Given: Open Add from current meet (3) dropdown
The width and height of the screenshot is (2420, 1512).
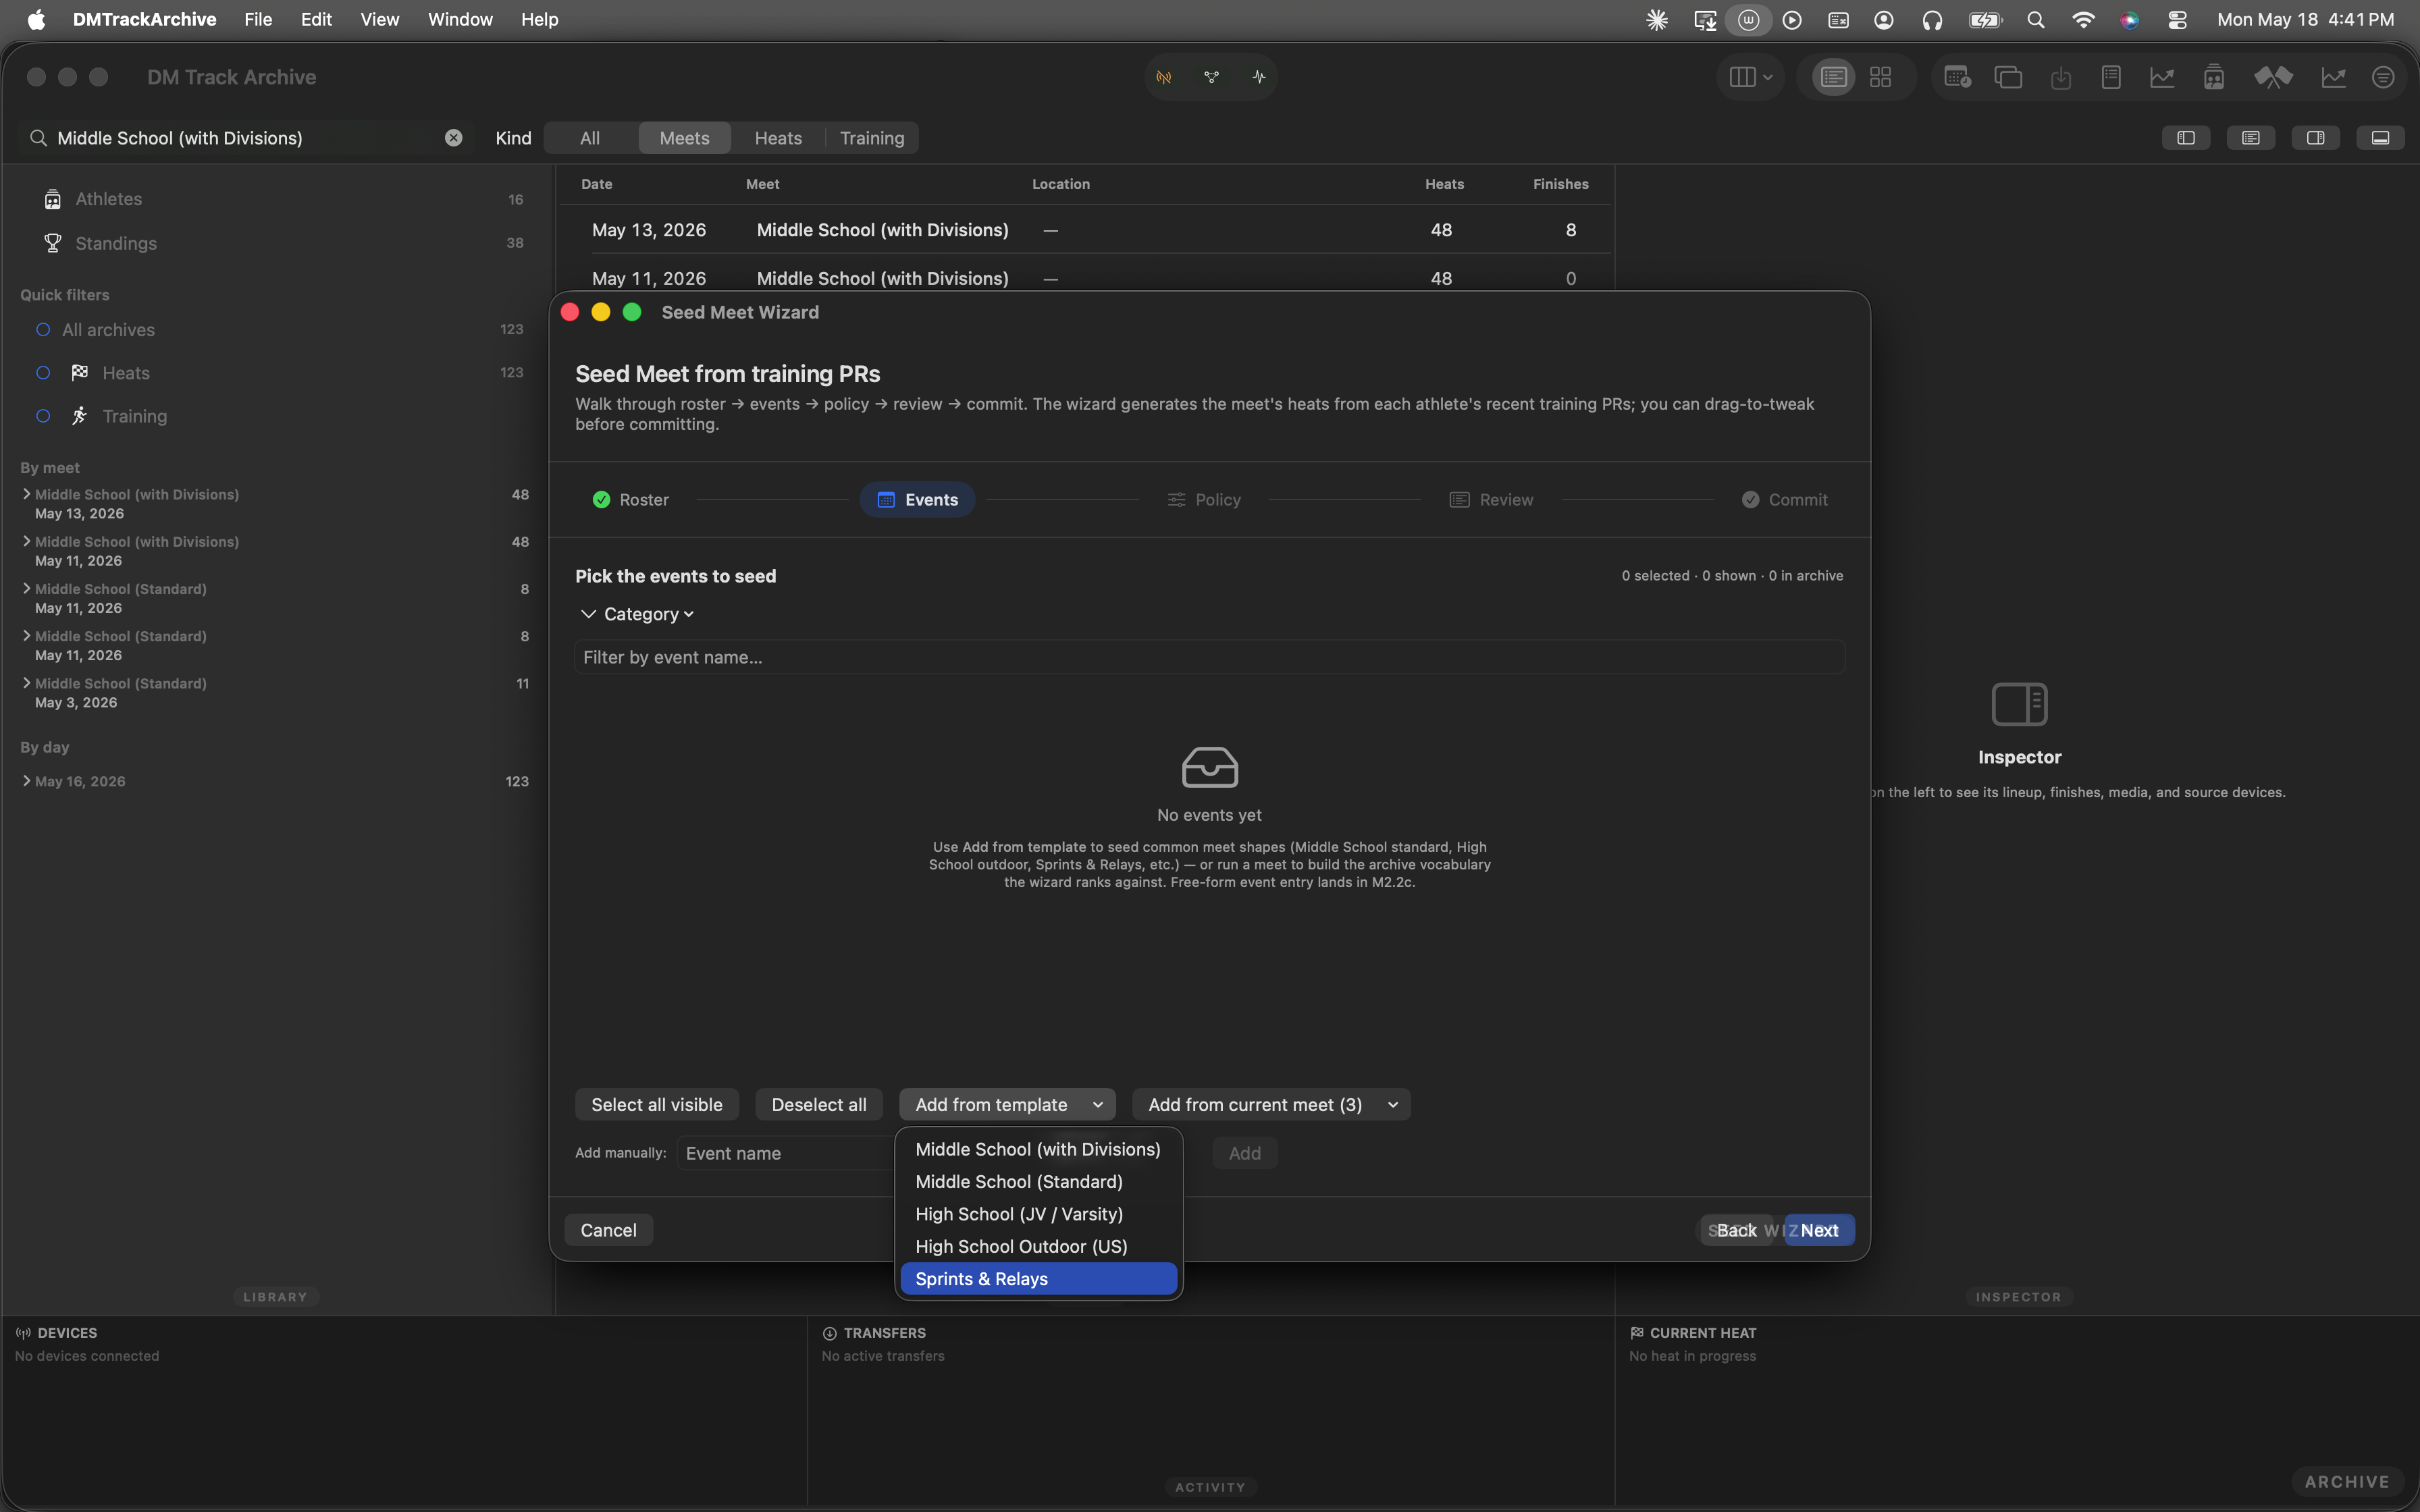Looking at the screenshot, I should point(1271,1104).
